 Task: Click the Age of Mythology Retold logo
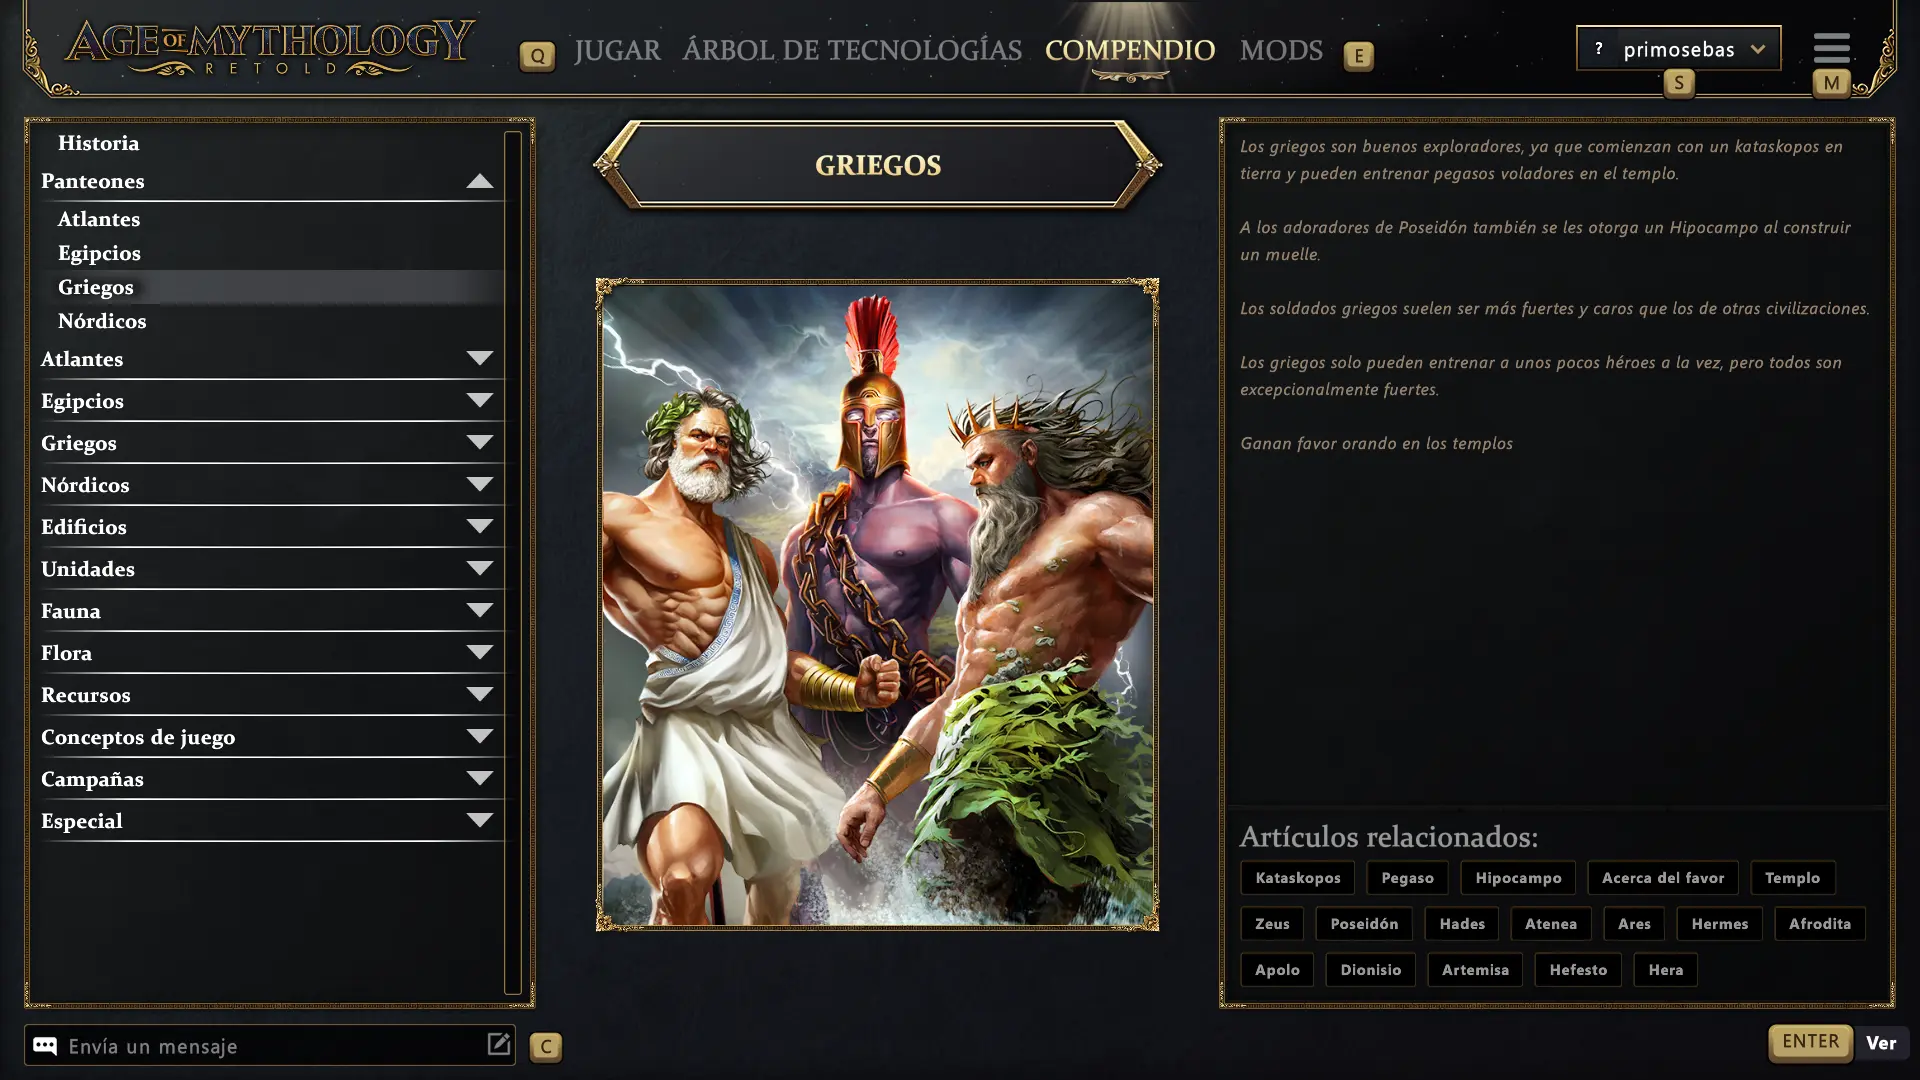click(270, 48)
